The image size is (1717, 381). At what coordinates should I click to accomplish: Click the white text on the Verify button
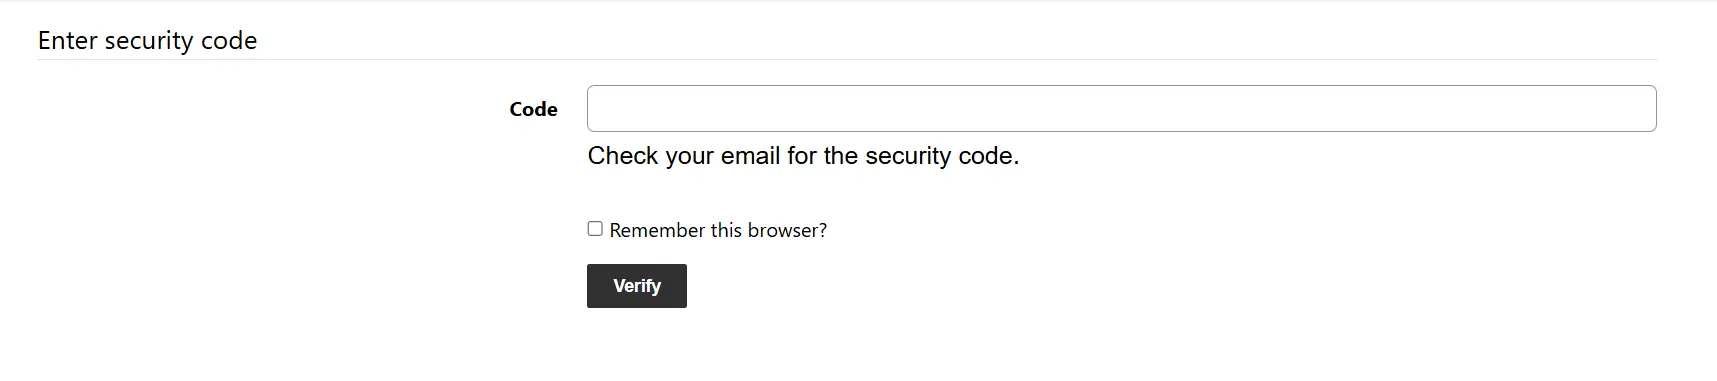coord(637,286)
